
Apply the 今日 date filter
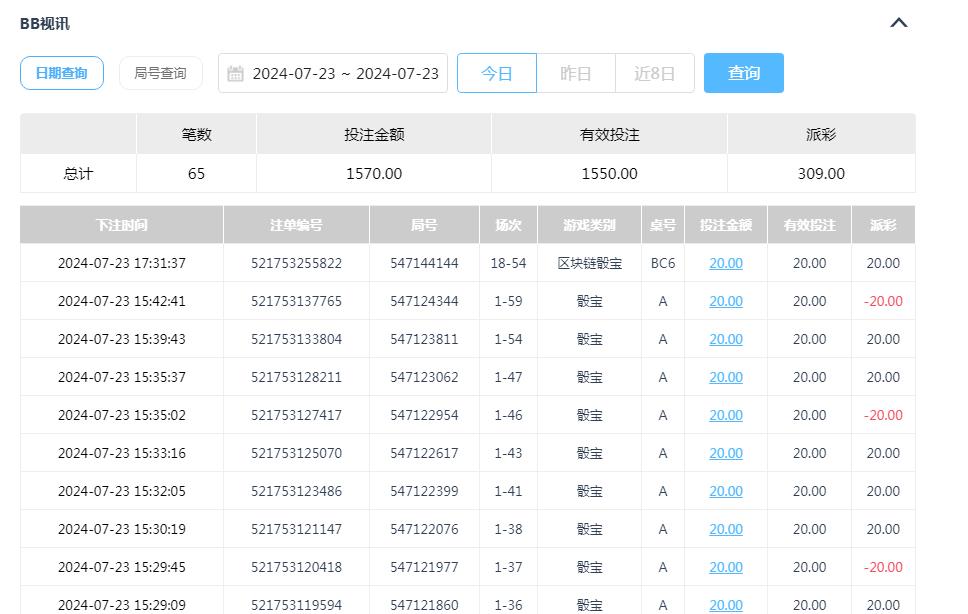[x=497, y=72]
